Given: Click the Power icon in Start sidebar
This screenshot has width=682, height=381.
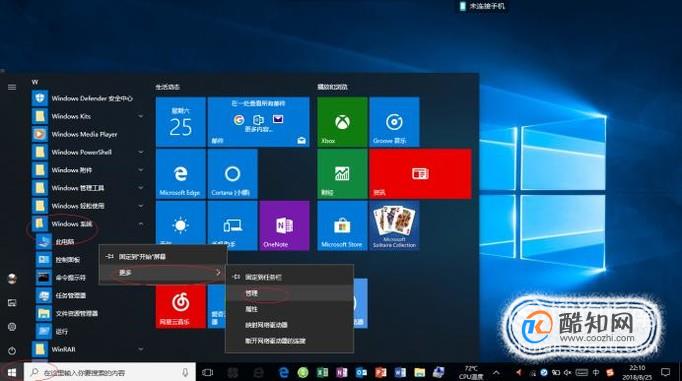Looking at the screenshot, I should [12, 350].
